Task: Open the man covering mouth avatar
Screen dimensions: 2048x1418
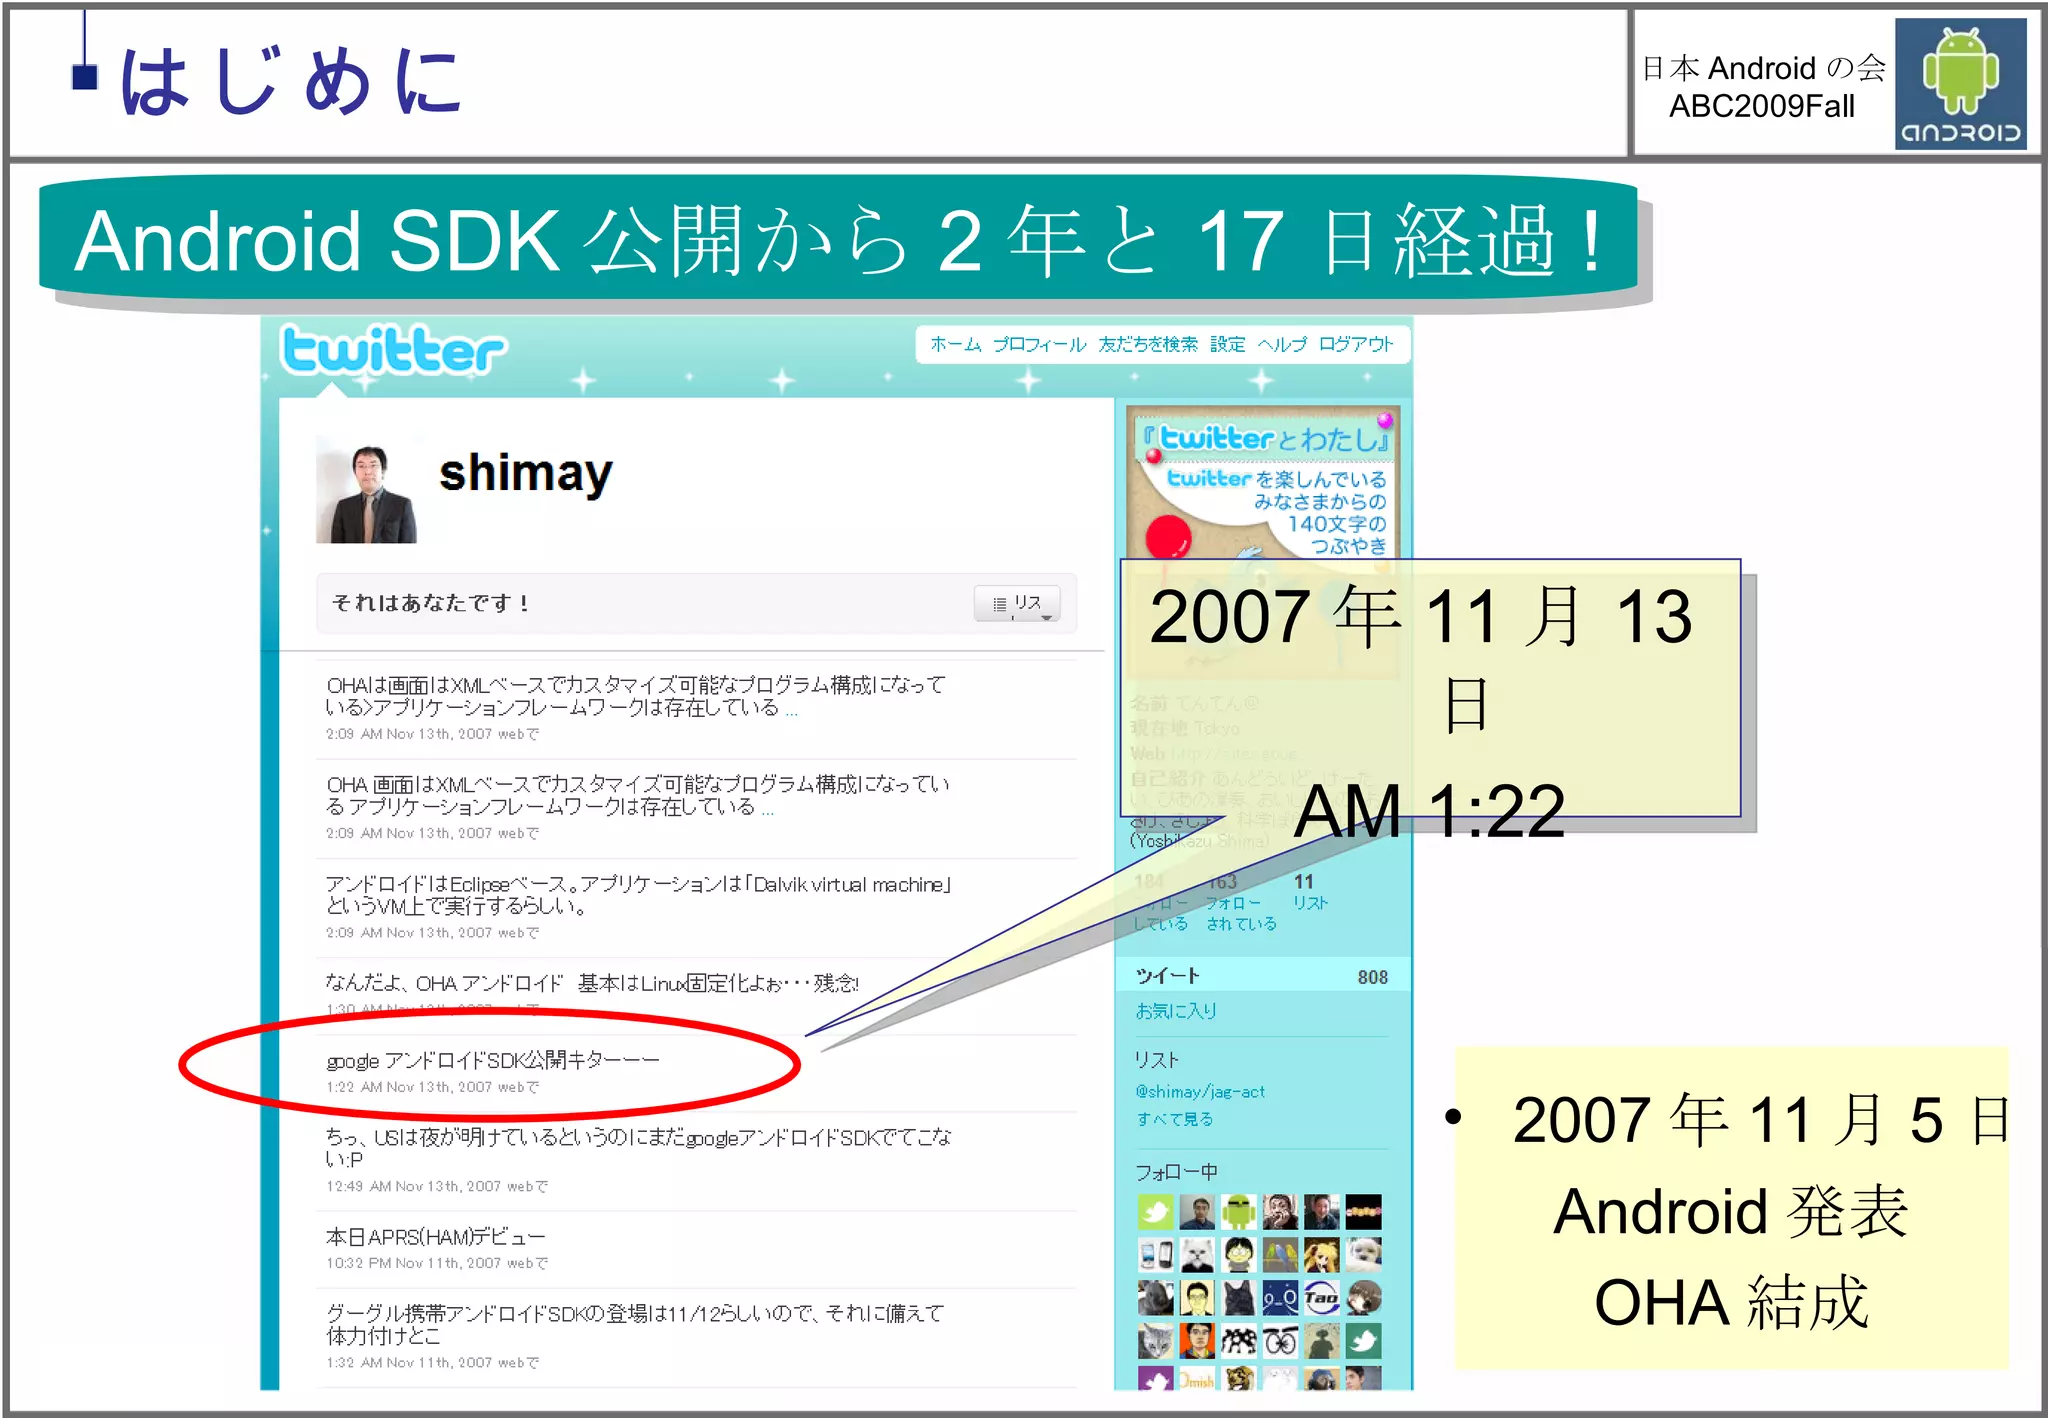Action: [x=1280, y=1212]
